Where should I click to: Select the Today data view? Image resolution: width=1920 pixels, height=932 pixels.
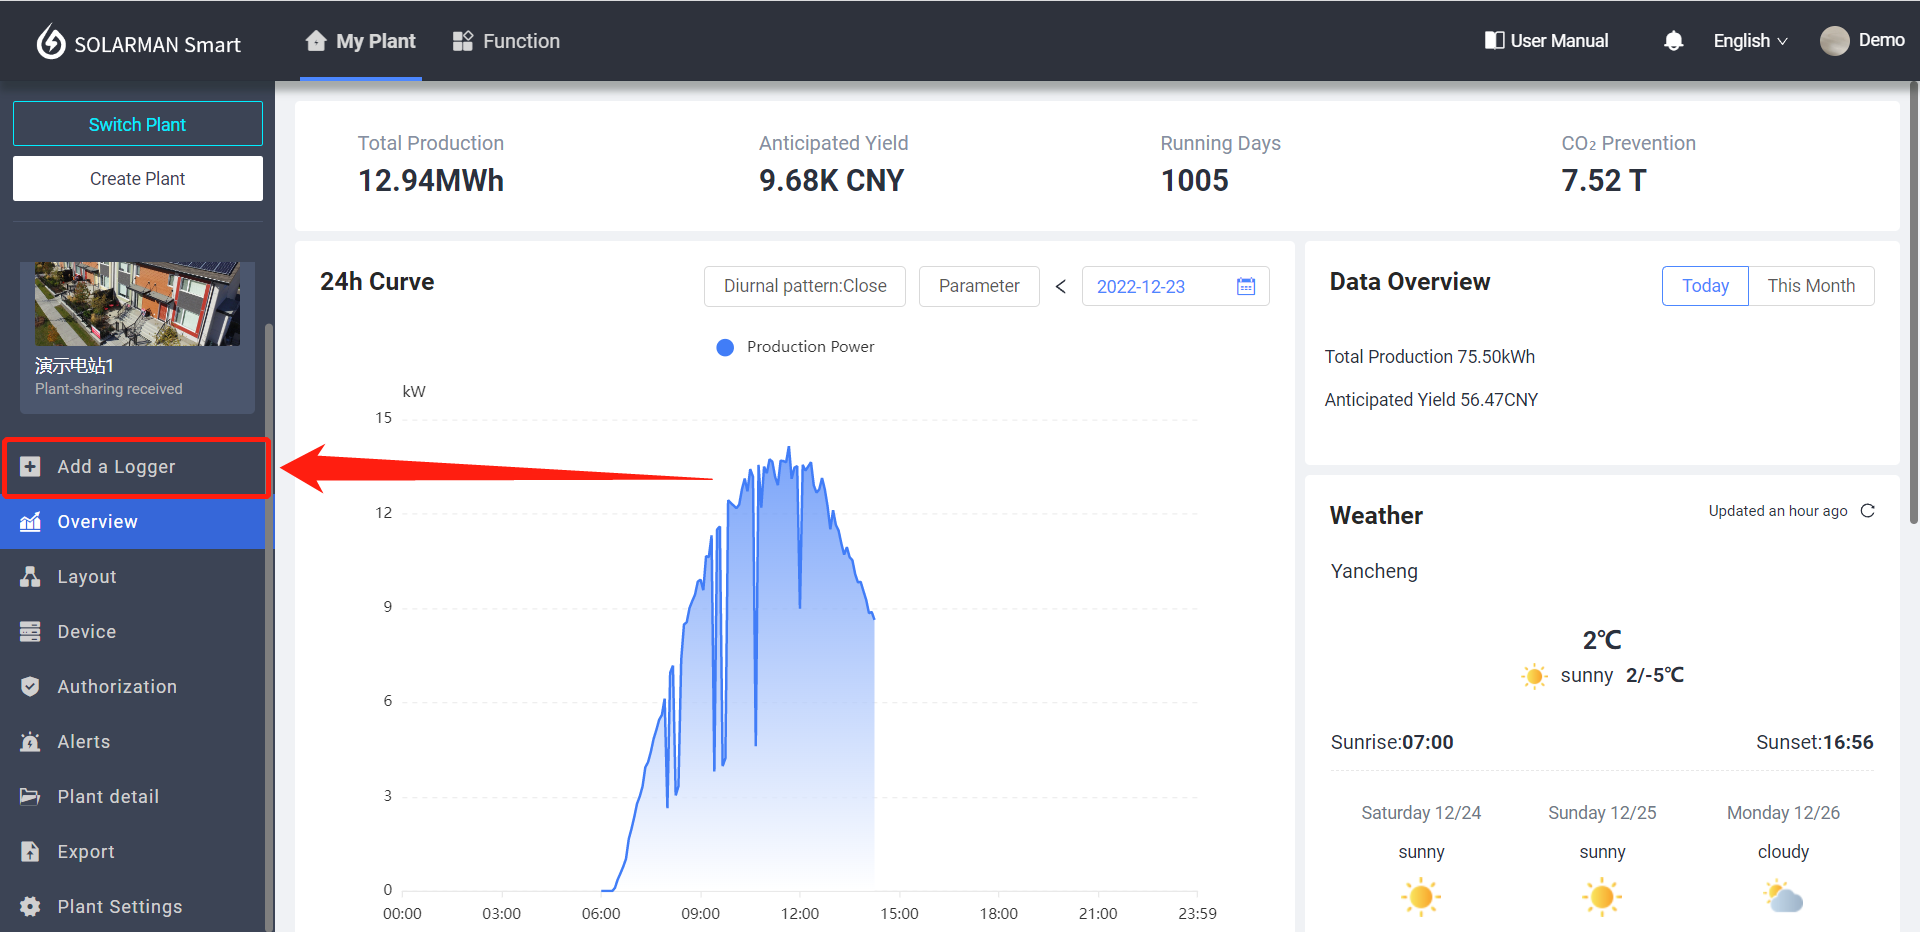click(x=1704, y=286)
